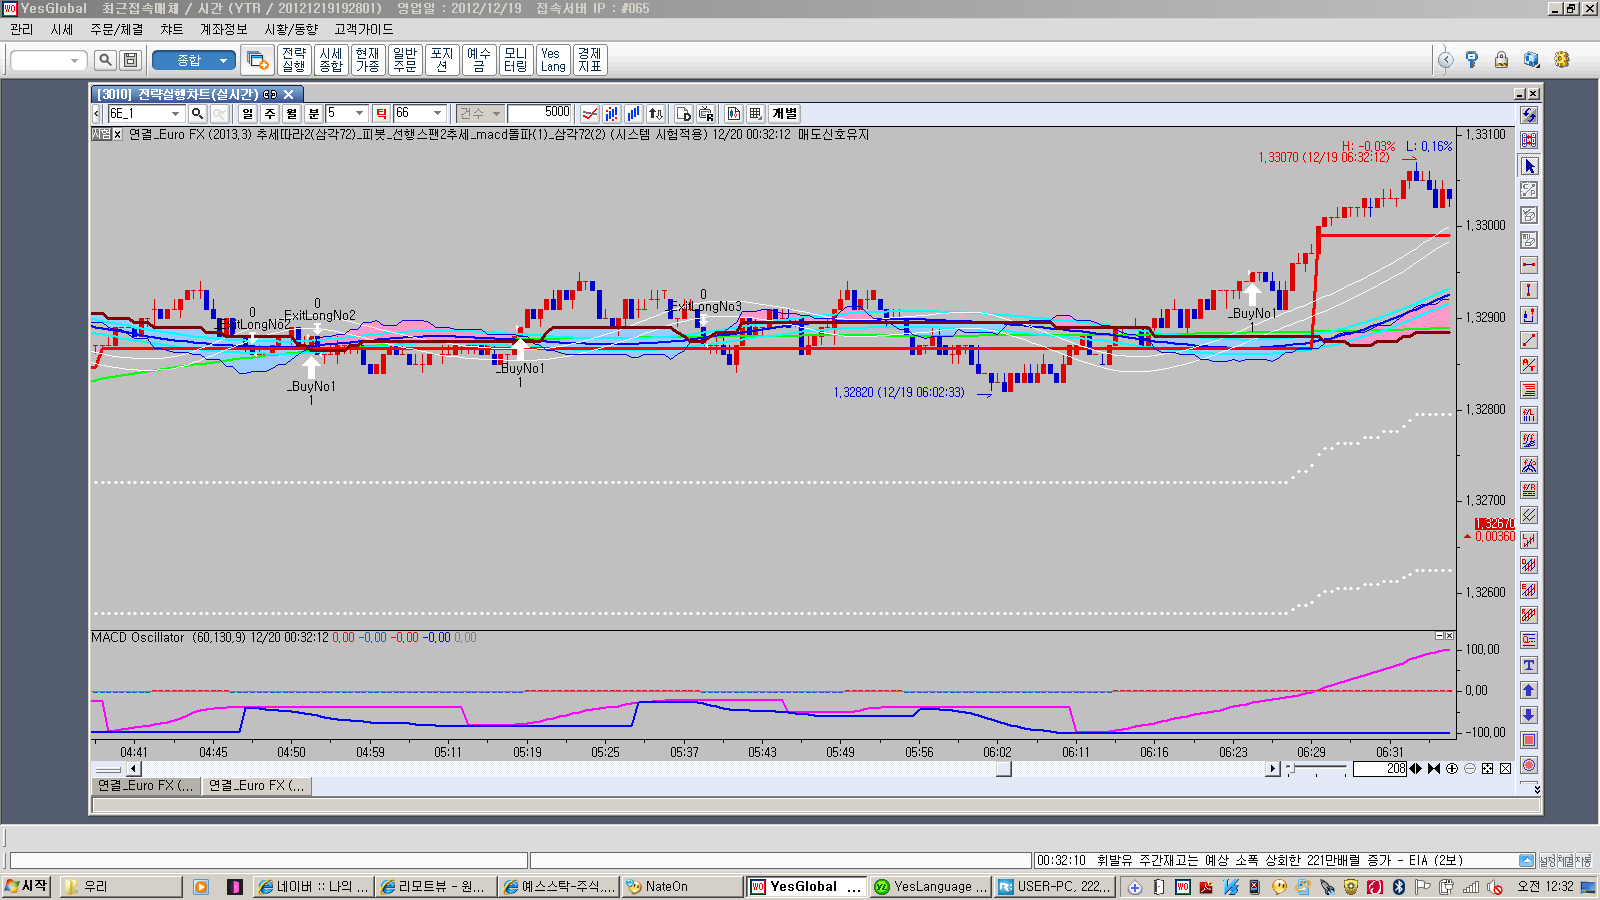Open the 계좌정보 menu
The height and width of the screenshot is (900, 1600).
coord(223,30)
